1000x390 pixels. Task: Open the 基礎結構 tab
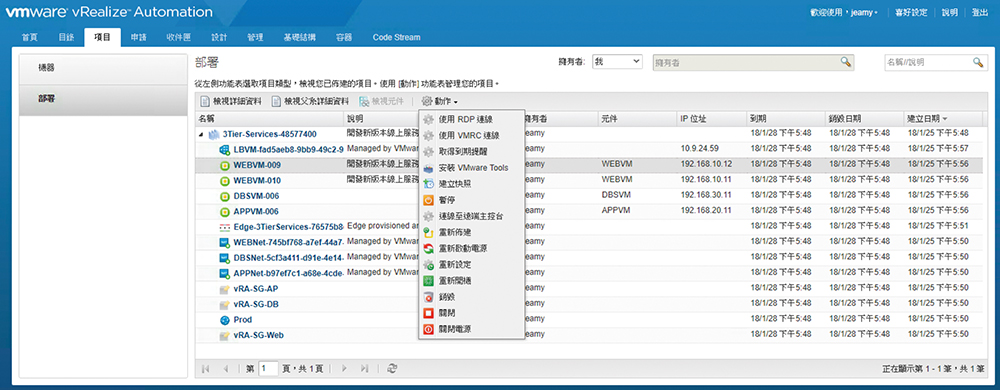pos(299,37)
